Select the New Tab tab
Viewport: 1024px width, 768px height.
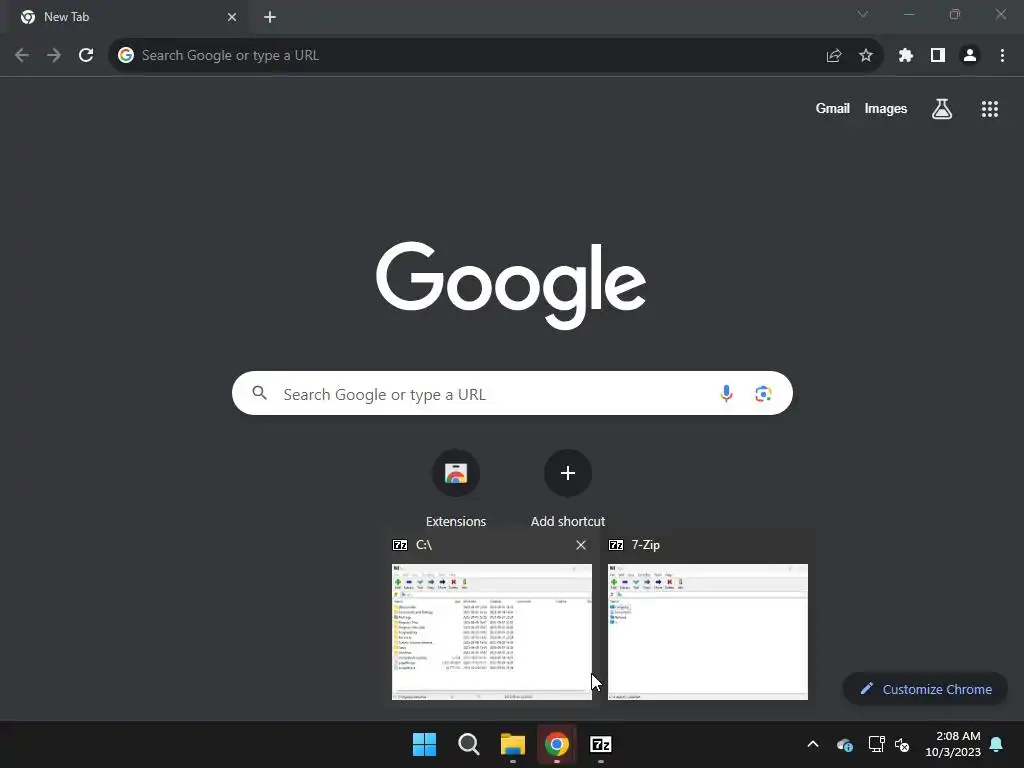(x=127, y=17)
